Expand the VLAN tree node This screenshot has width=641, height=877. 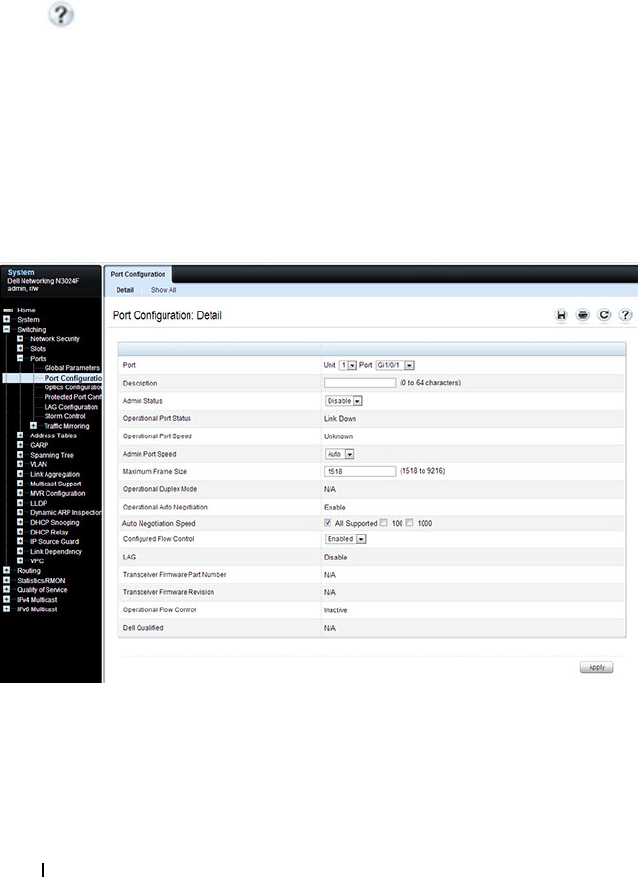tap(20, 464)
